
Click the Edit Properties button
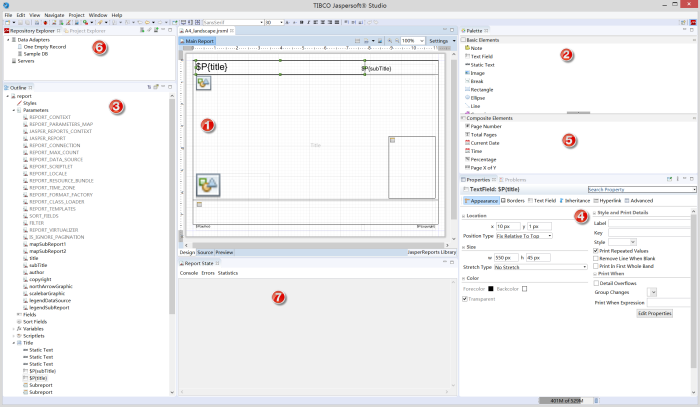(x=654, y=313)
